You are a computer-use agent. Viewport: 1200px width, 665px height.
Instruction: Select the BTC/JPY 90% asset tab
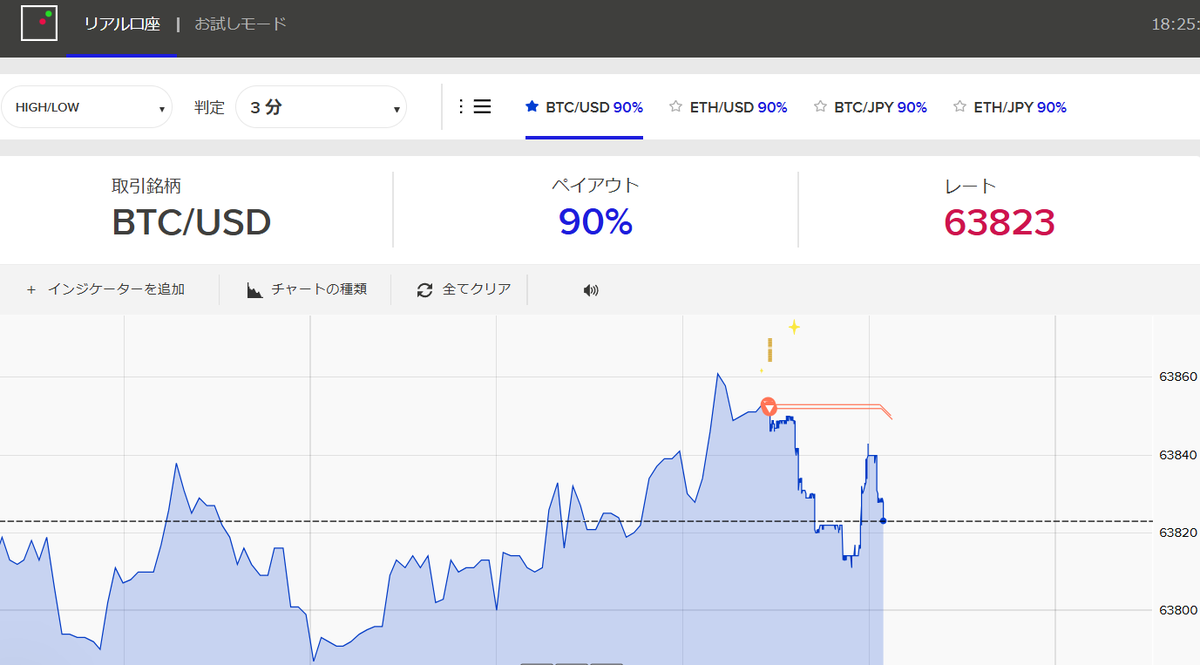coord(870,107)
